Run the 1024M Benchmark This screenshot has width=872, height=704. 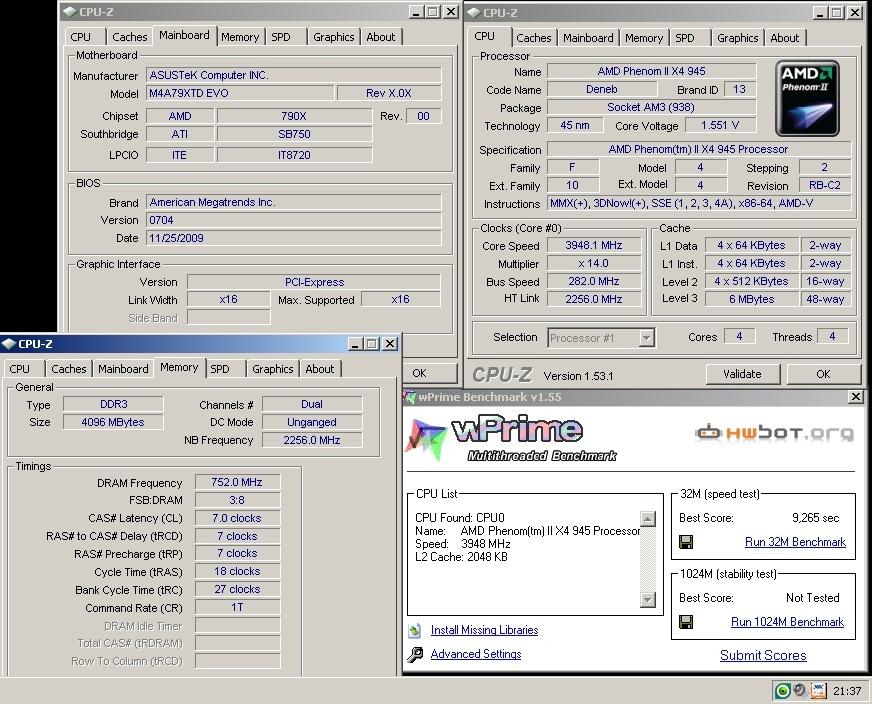[x=787, y=622]
